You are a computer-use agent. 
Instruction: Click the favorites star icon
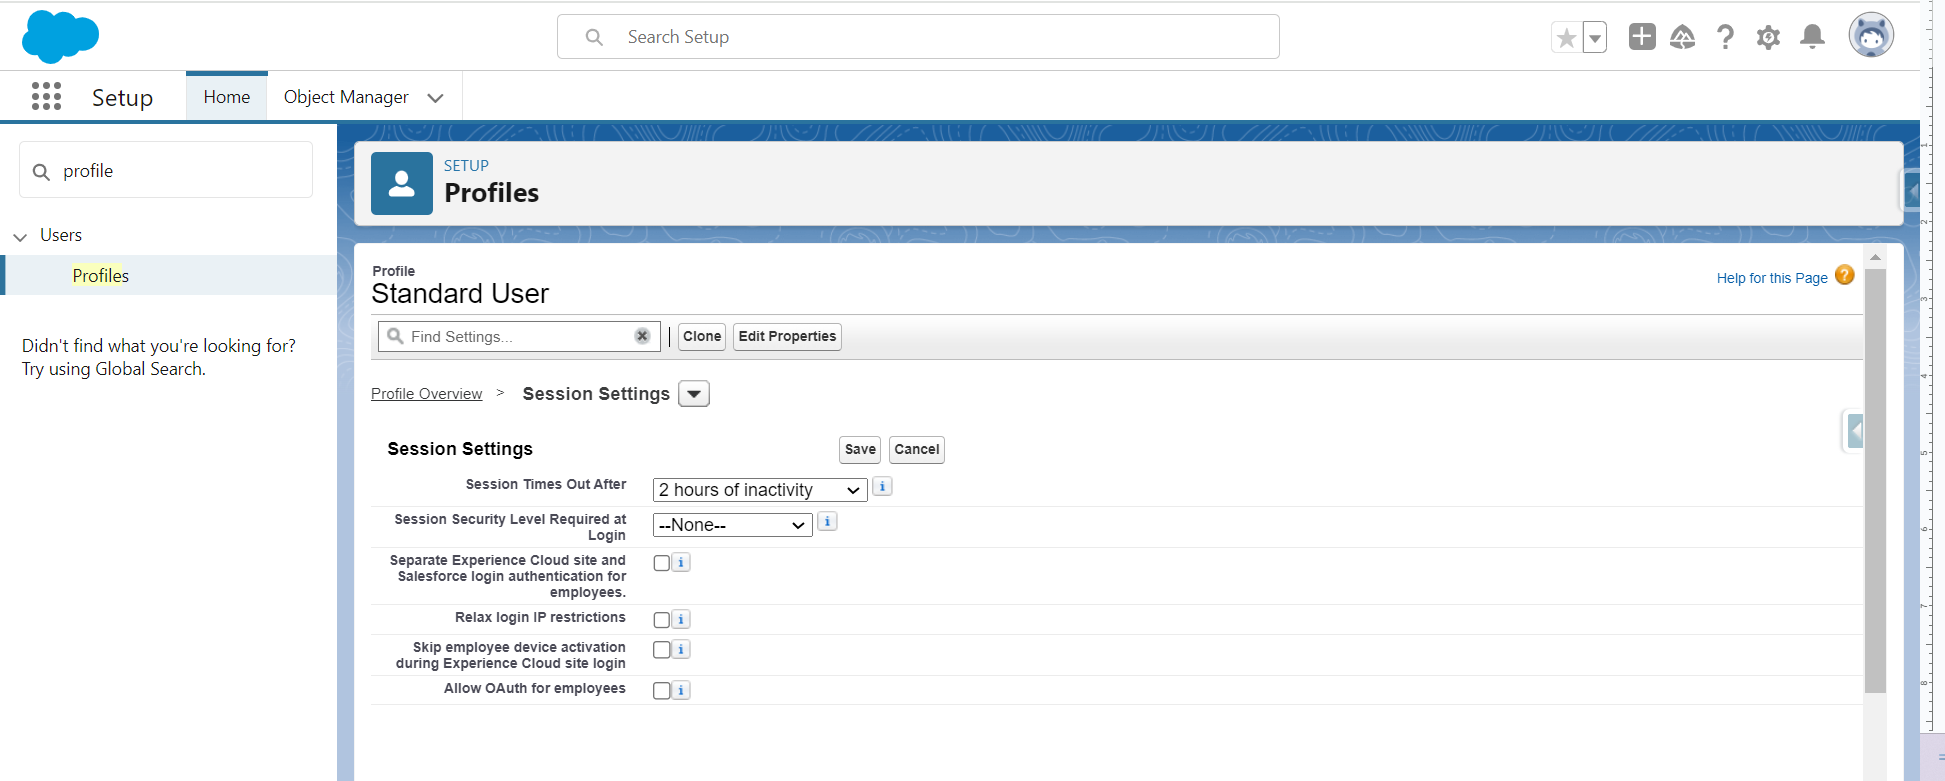point(1566,38)
